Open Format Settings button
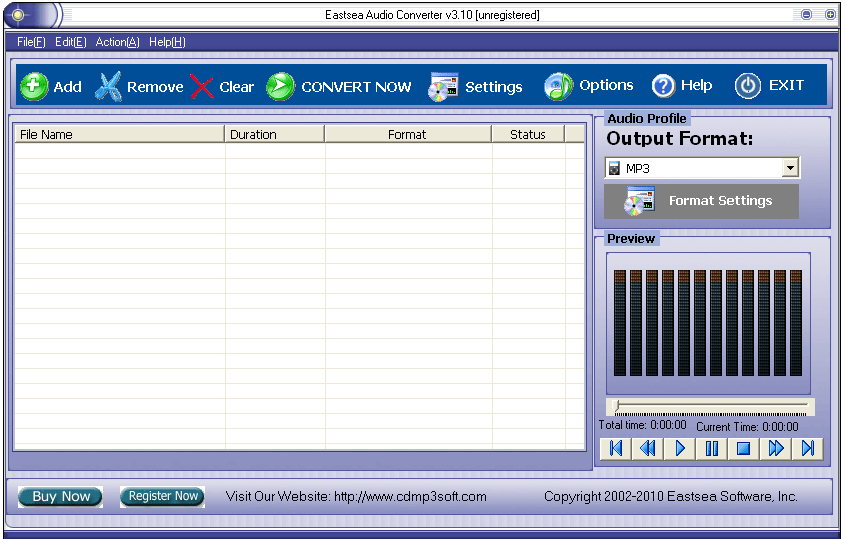Screen dimensions: 847x539 point(701,201)
